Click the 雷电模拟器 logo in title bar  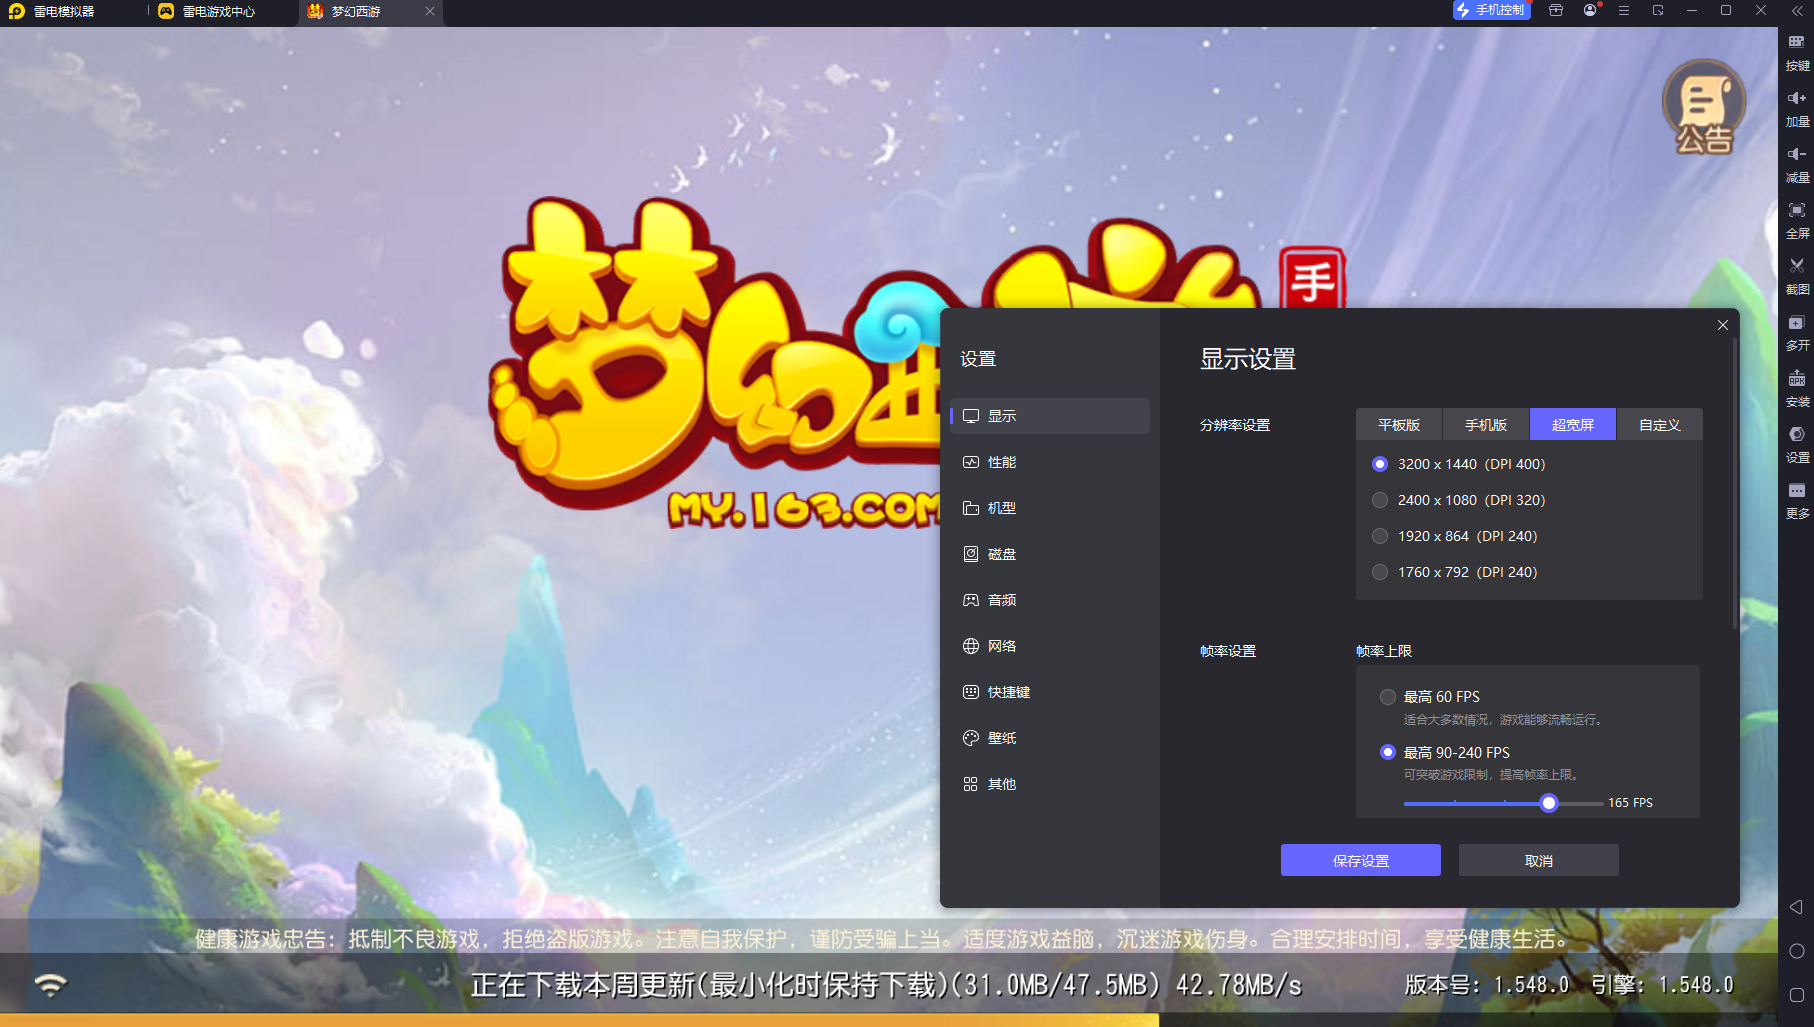pos(17,11)
